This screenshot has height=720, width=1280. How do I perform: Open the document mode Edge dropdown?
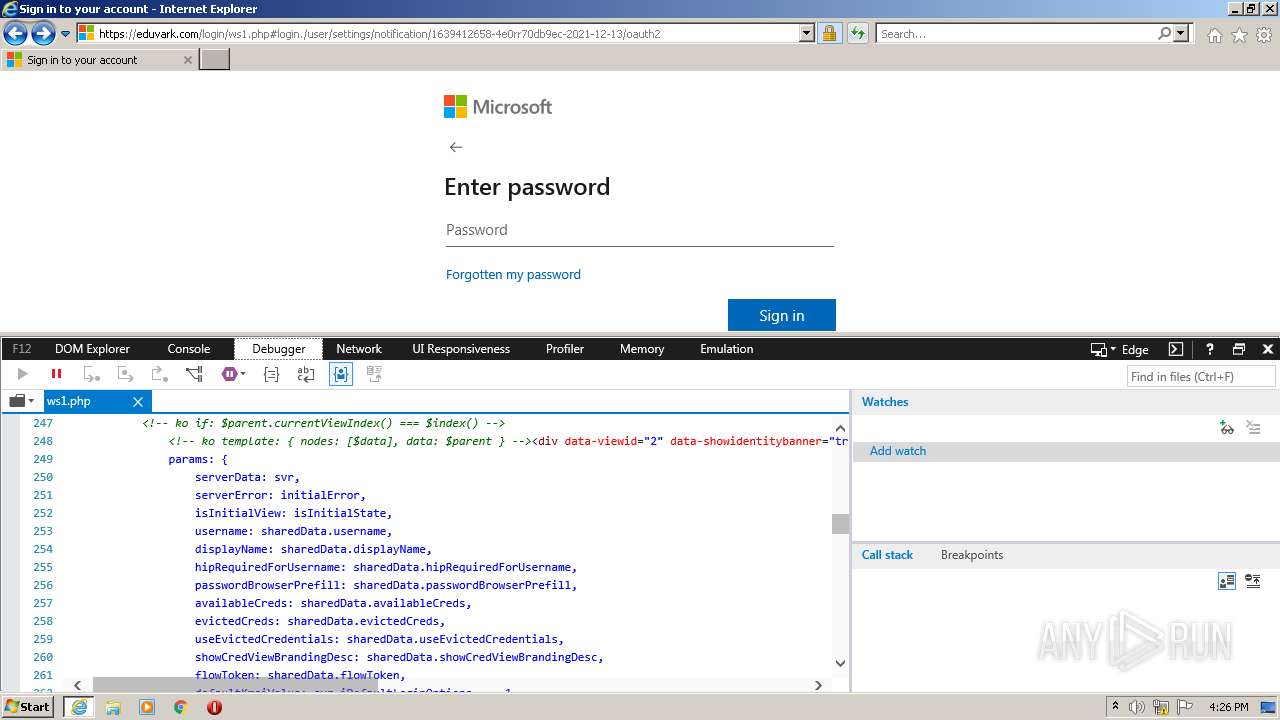coord(1120,349)
